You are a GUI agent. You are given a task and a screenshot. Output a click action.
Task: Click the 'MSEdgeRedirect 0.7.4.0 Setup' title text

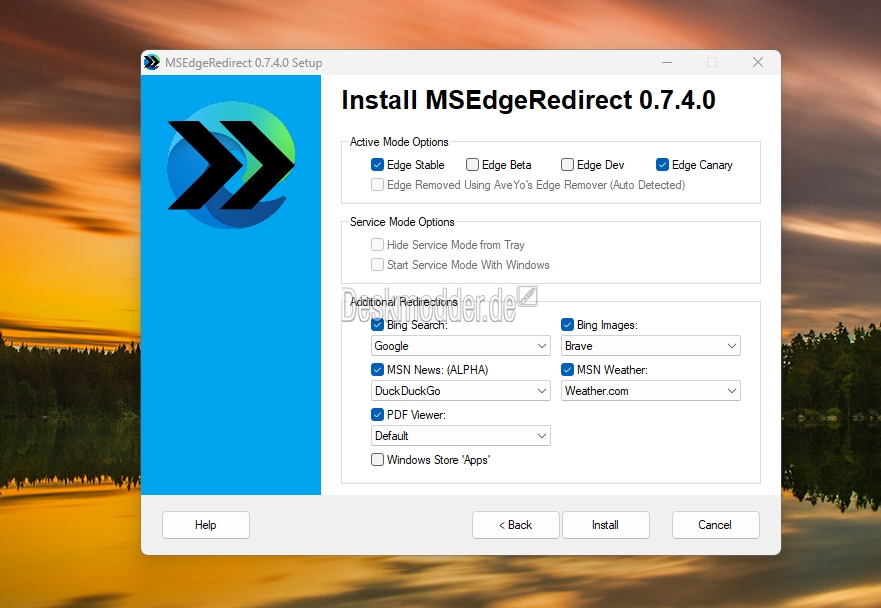click(244, 63)
